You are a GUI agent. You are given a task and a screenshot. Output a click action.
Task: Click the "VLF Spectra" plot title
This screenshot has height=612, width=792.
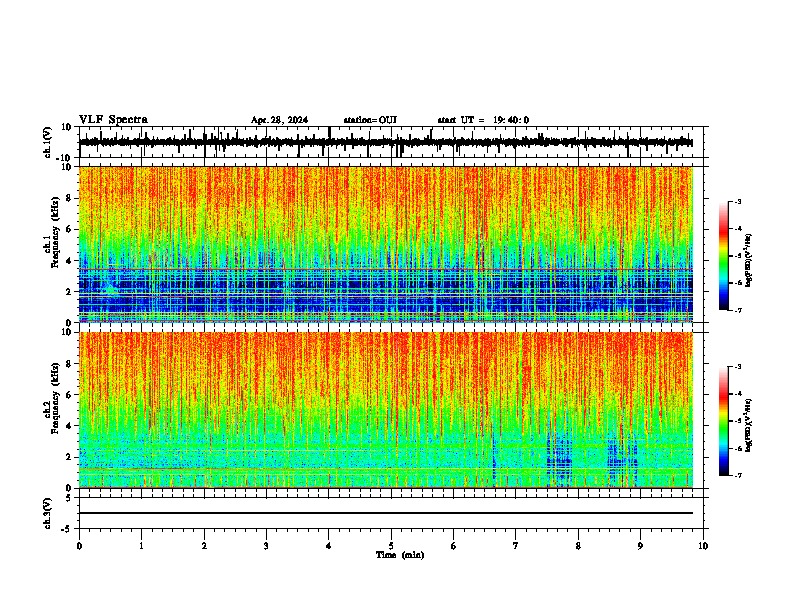pos(113,120)
